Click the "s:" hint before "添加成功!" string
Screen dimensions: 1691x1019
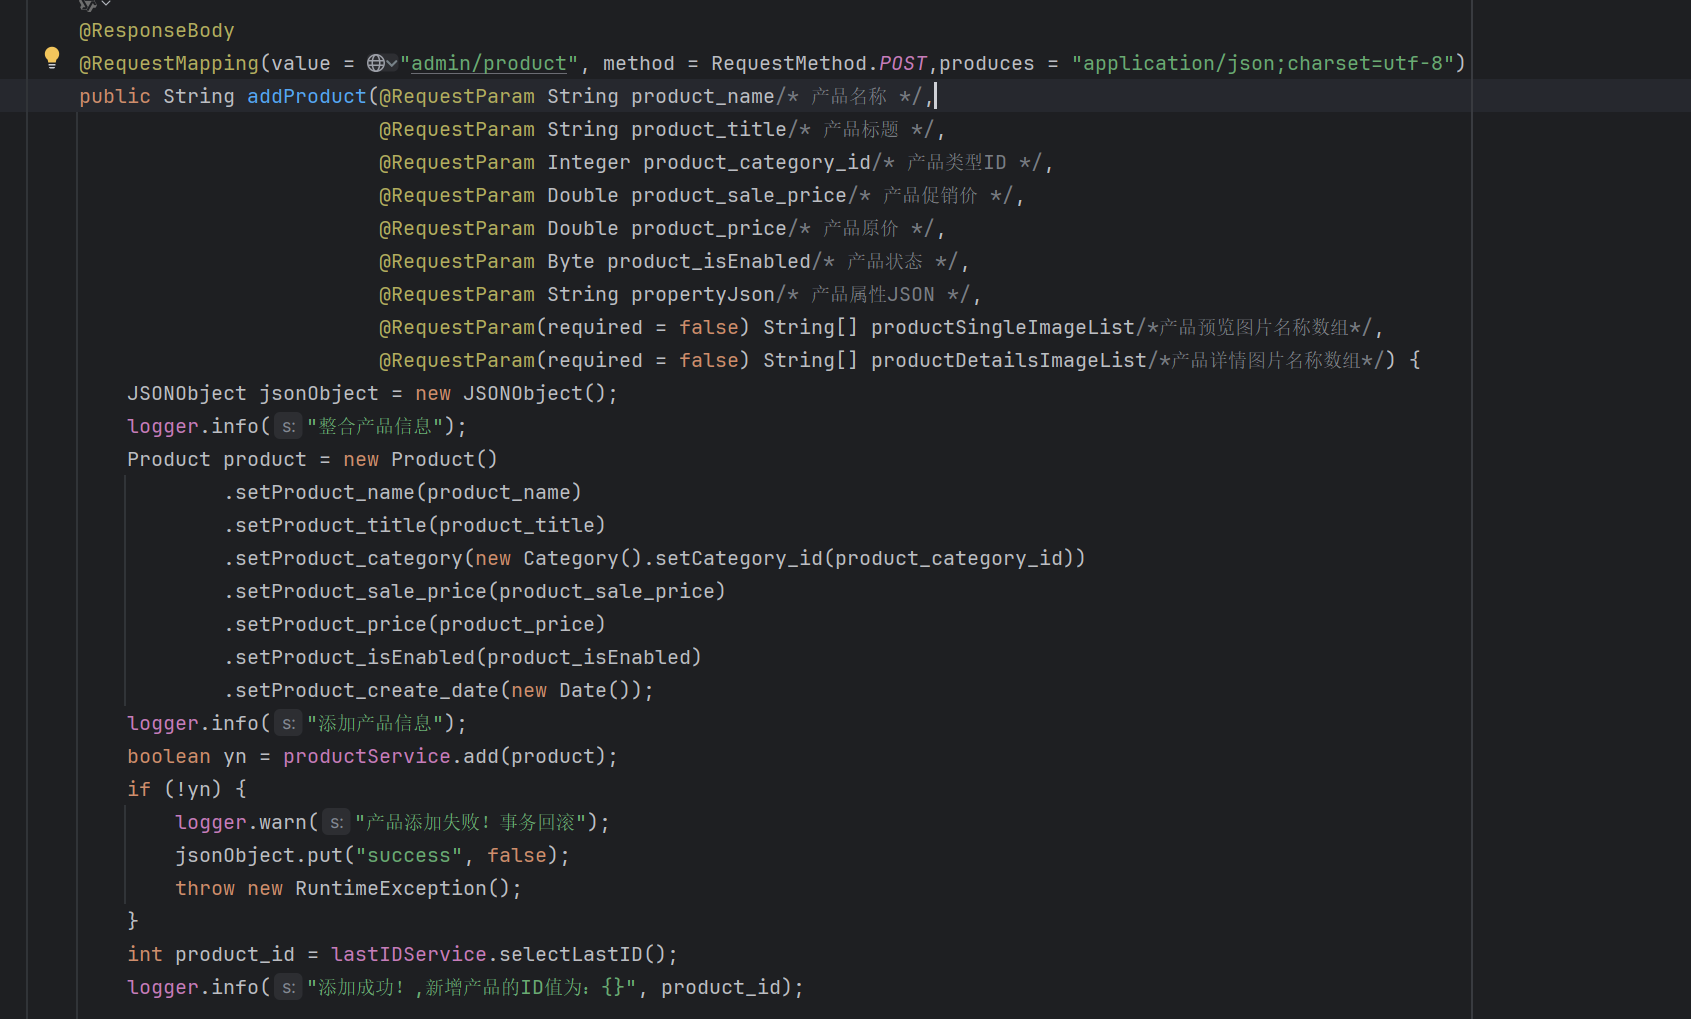[x=288, y=988]
